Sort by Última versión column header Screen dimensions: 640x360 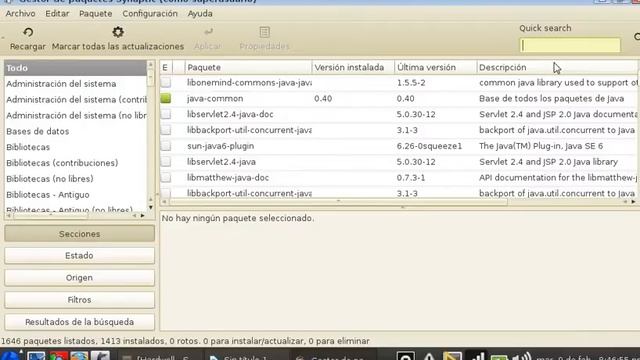tap(436, 67)
